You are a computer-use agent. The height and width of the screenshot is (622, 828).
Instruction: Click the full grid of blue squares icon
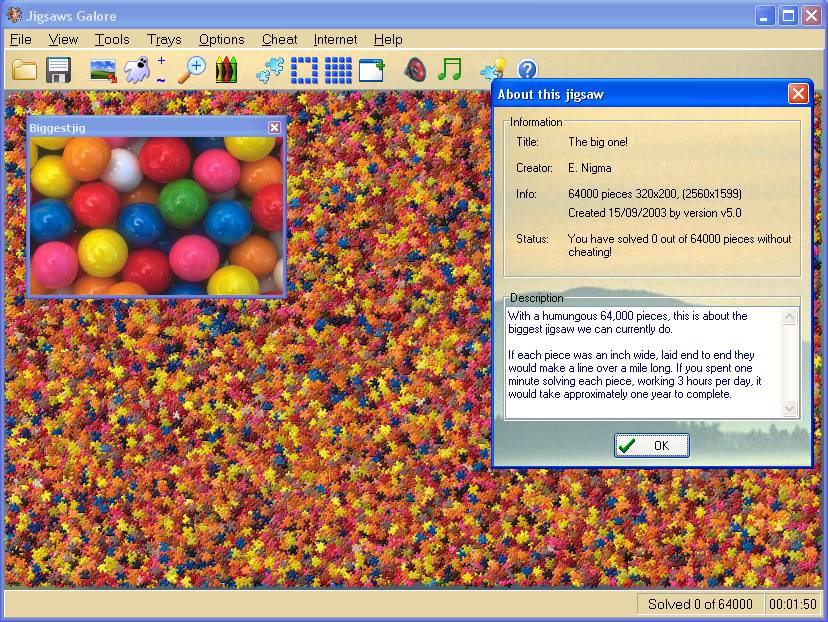pyautogui.click(x=338, y=70)
